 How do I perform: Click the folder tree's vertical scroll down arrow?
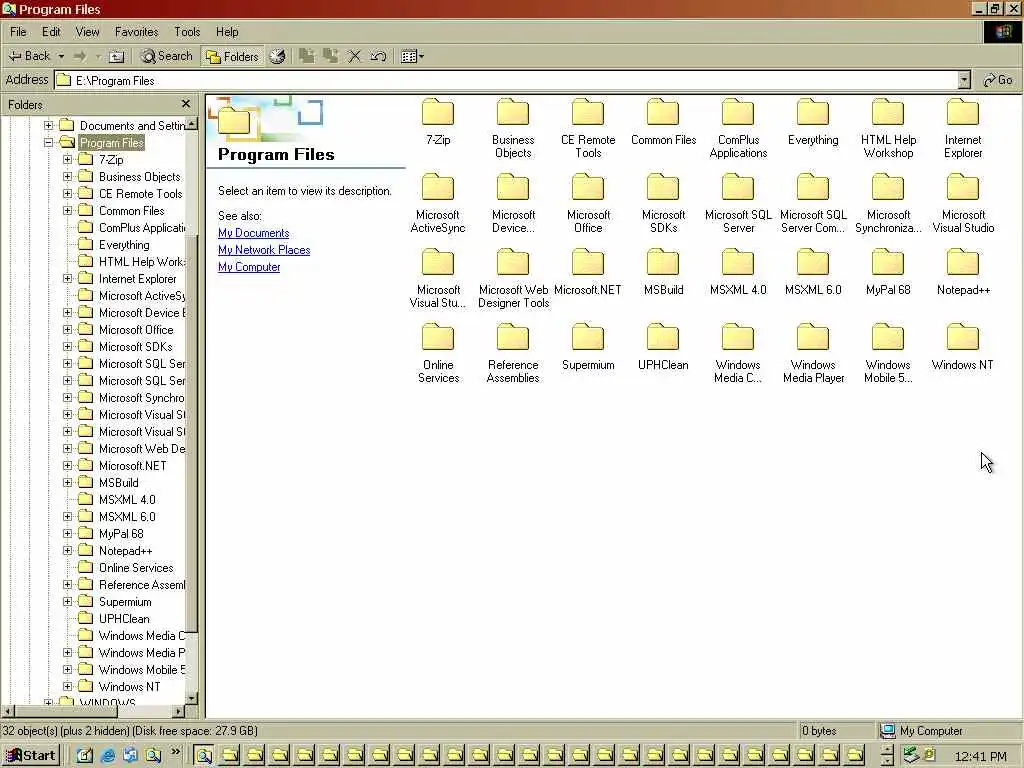coord(192,697)
